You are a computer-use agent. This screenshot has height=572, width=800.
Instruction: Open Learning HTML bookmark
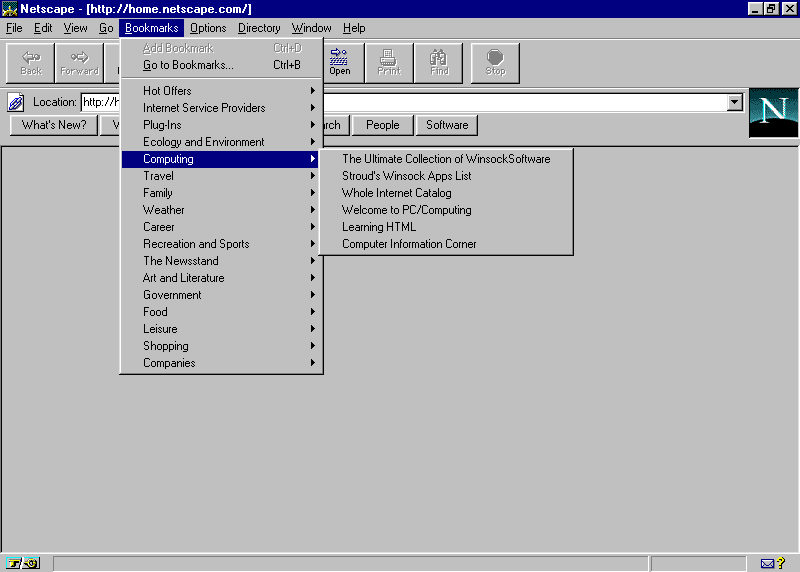446,227
